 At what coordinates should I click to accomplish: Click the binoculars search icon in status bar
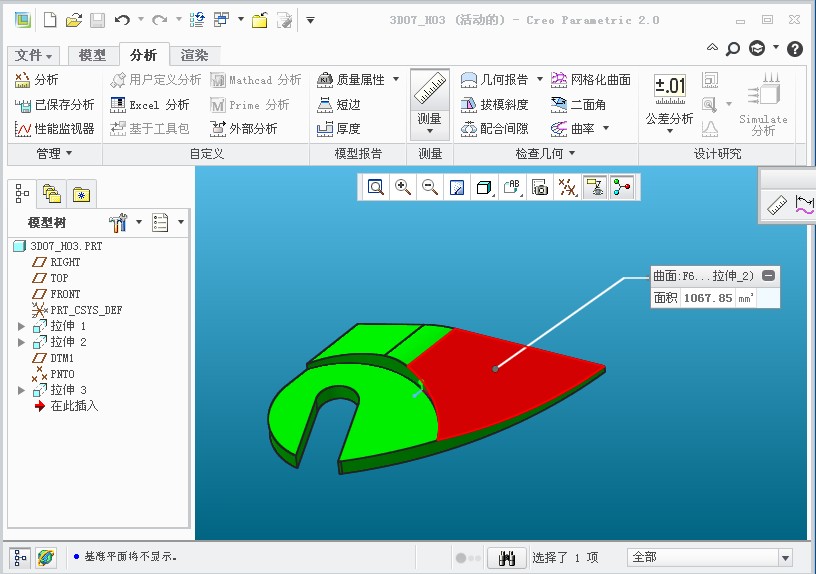click(507, 558)
